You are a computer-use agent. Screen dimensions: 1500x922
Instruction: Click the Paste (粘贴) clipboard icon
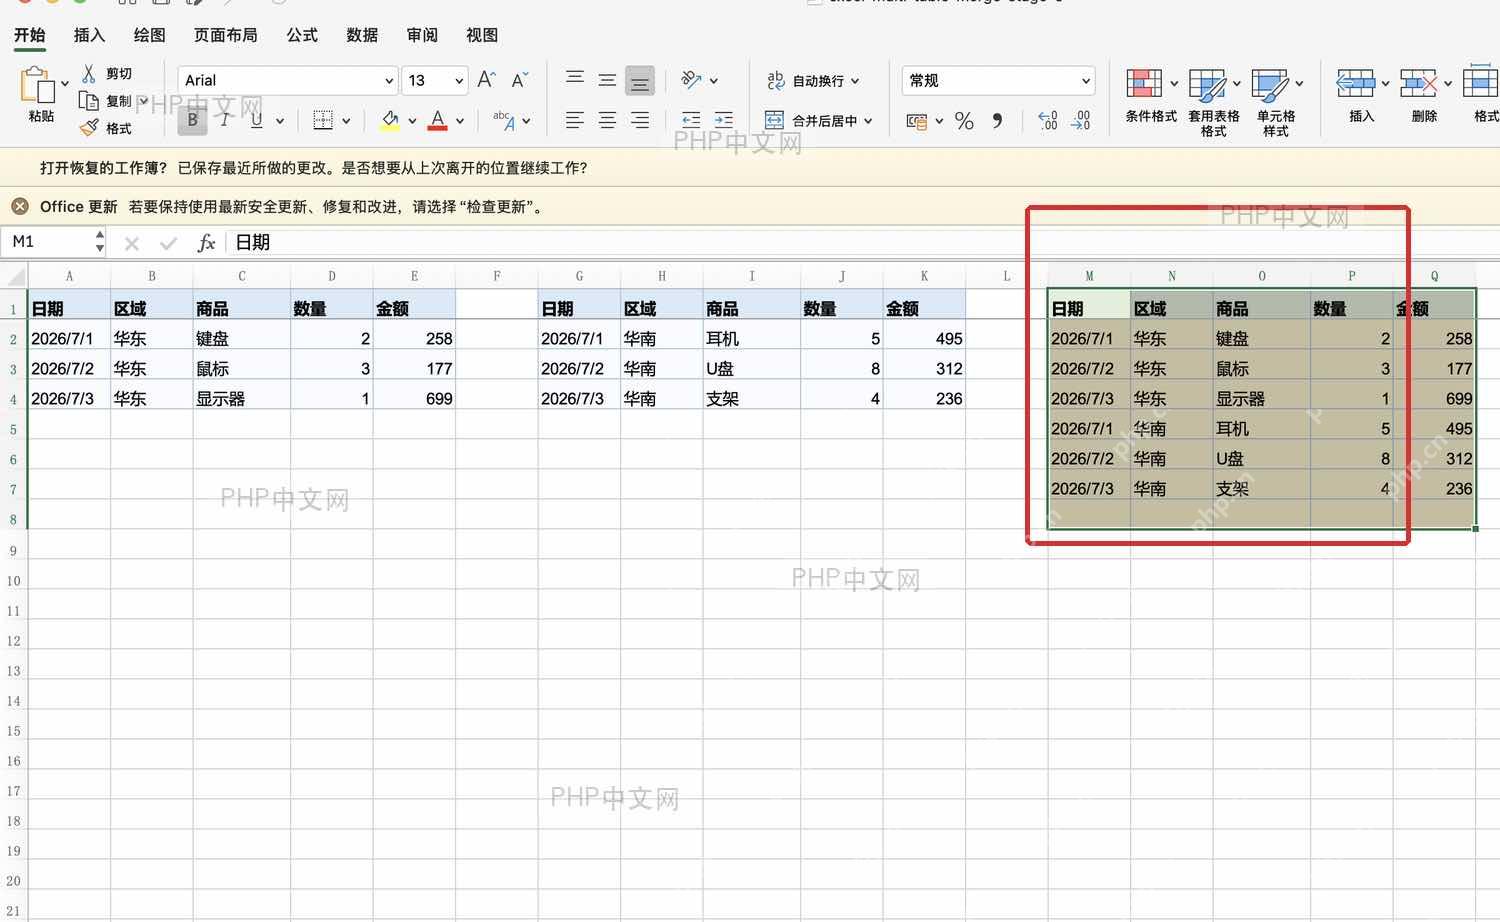[38, 85]
